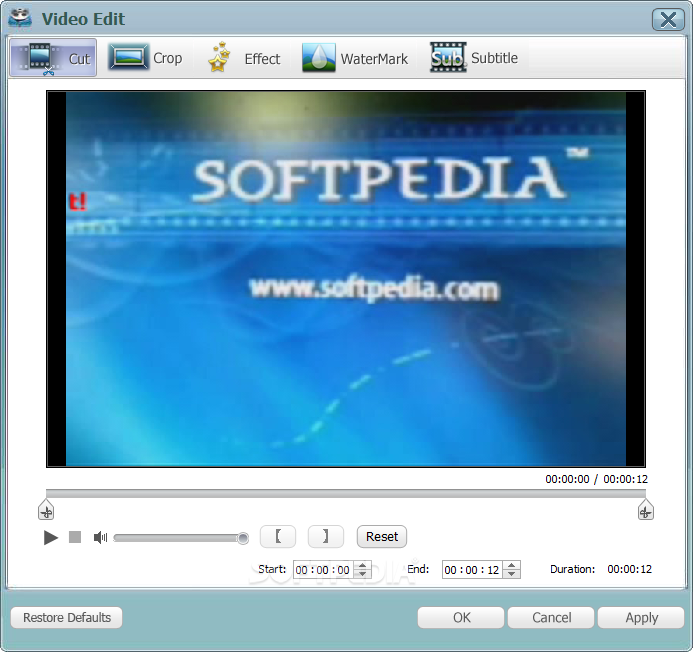
Task: Click Restore Defaults button
Action: pos(67,618)
